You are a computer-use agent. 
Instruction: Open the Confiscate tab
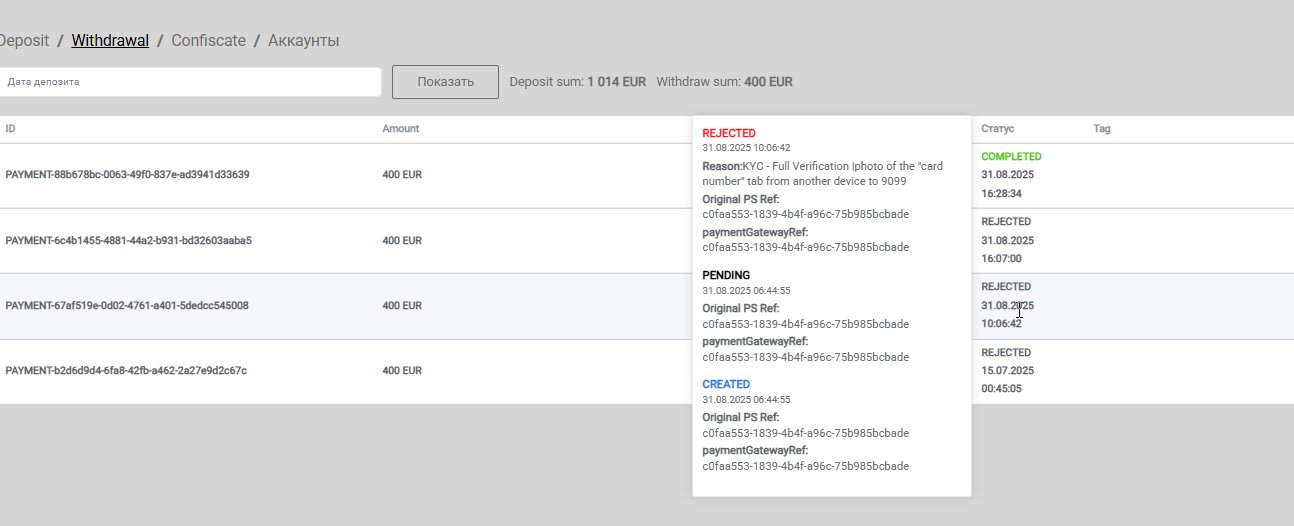[x=208, y=41]
